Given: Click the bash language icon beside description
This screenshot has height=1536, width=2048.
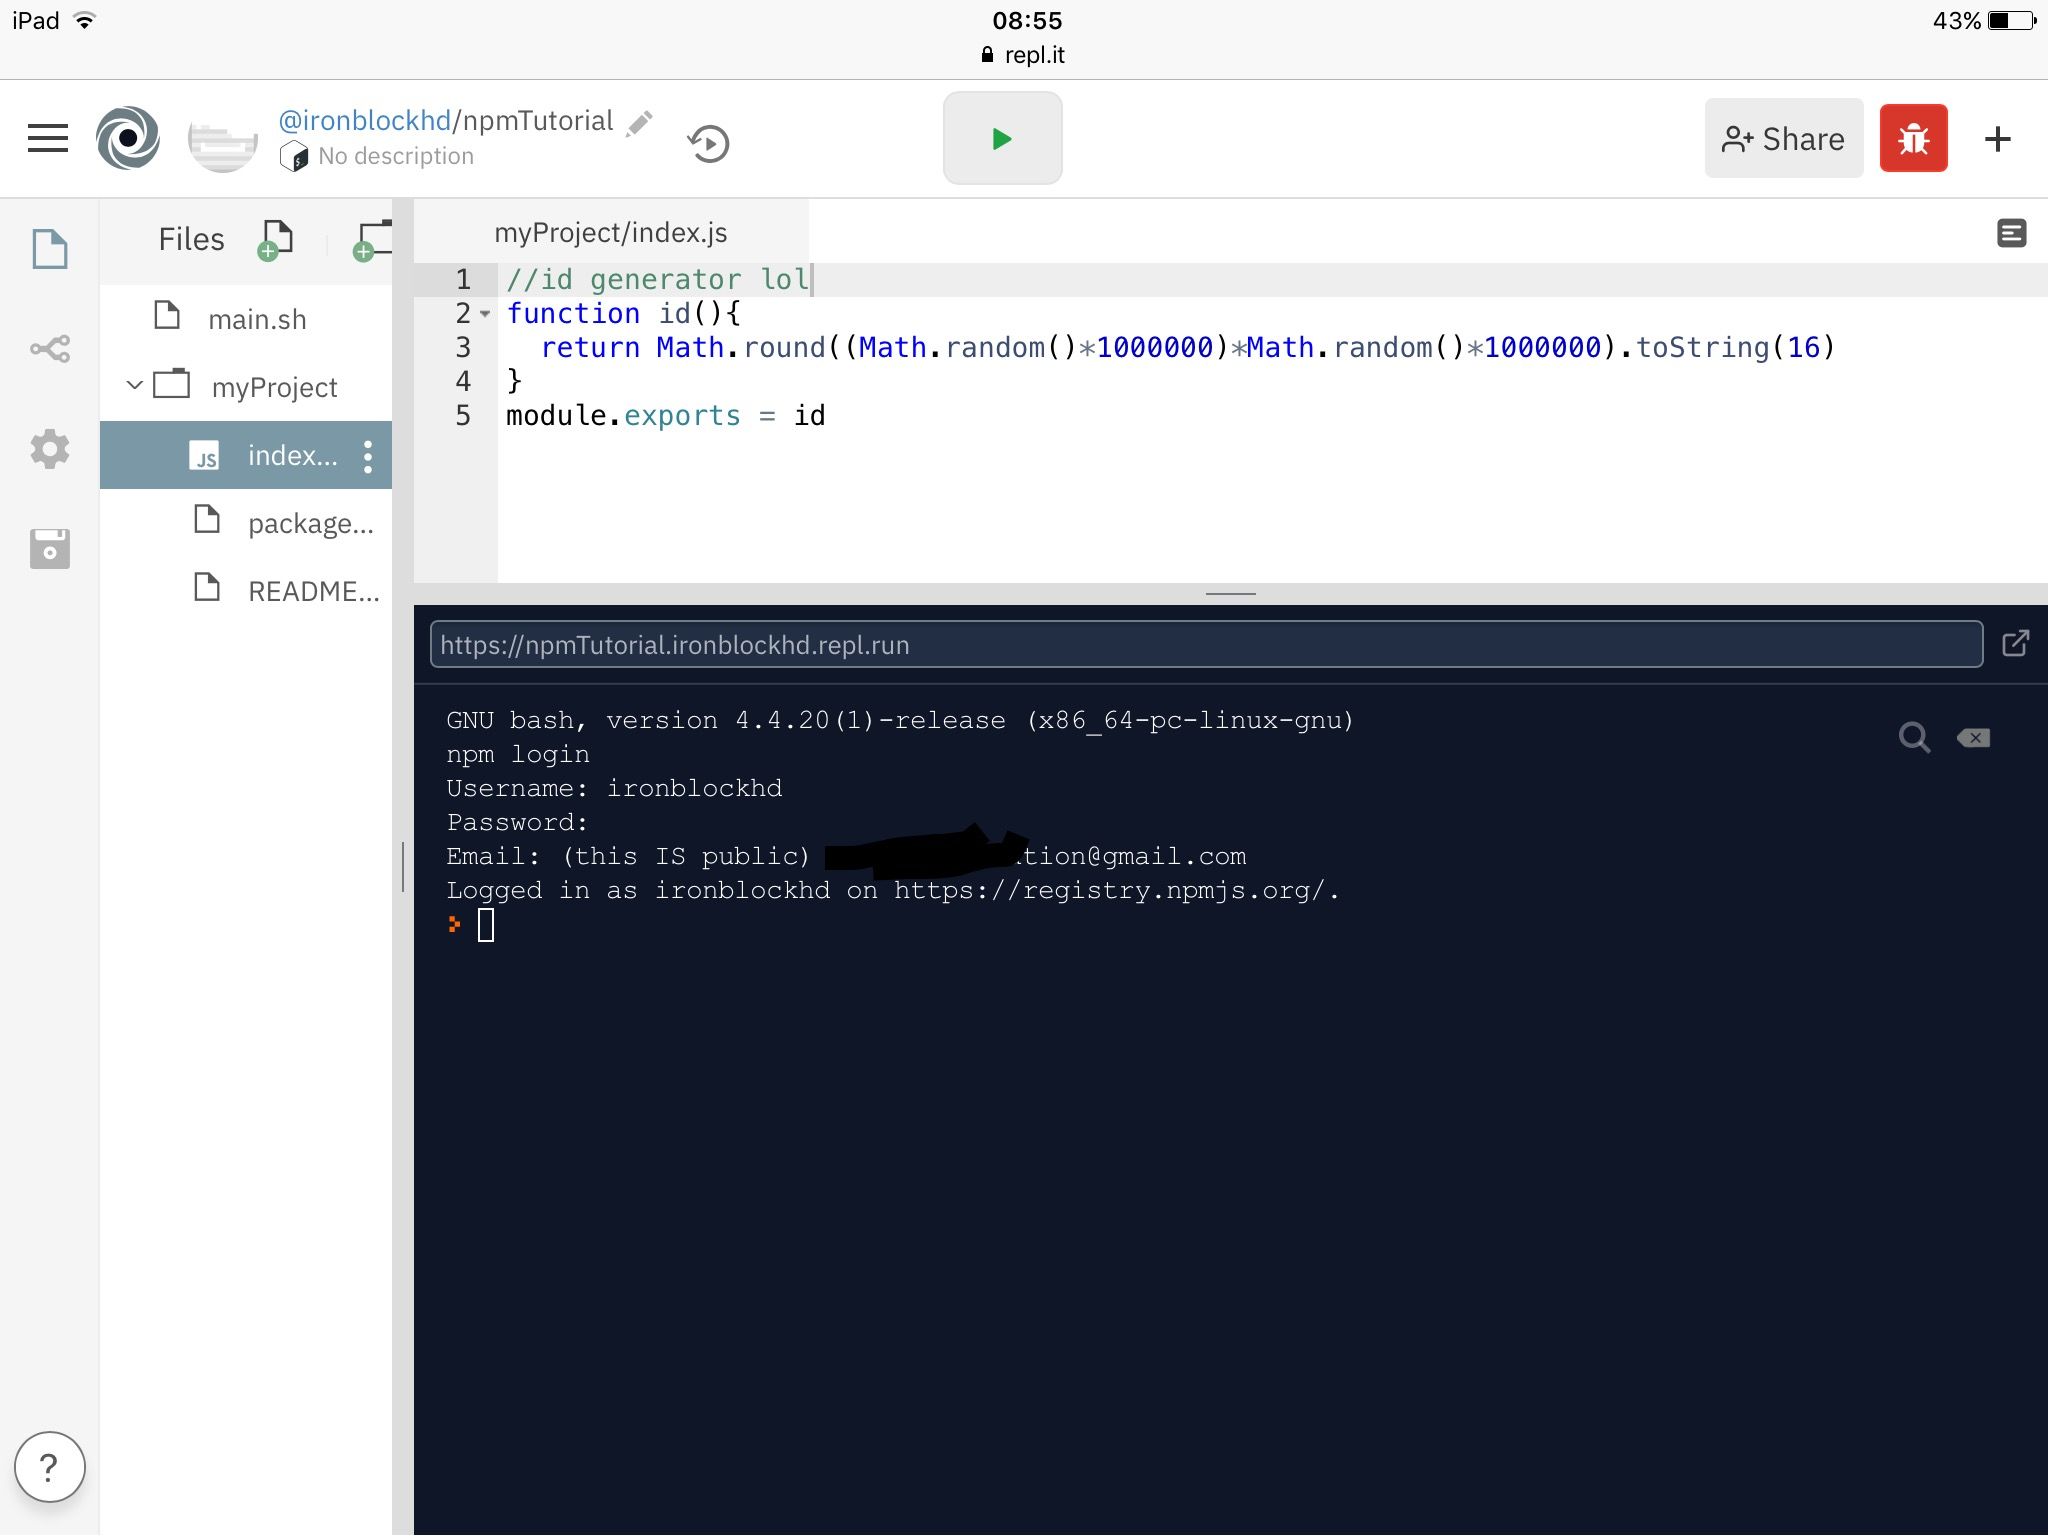Looking at the screenshot, I should click(294, 156).
